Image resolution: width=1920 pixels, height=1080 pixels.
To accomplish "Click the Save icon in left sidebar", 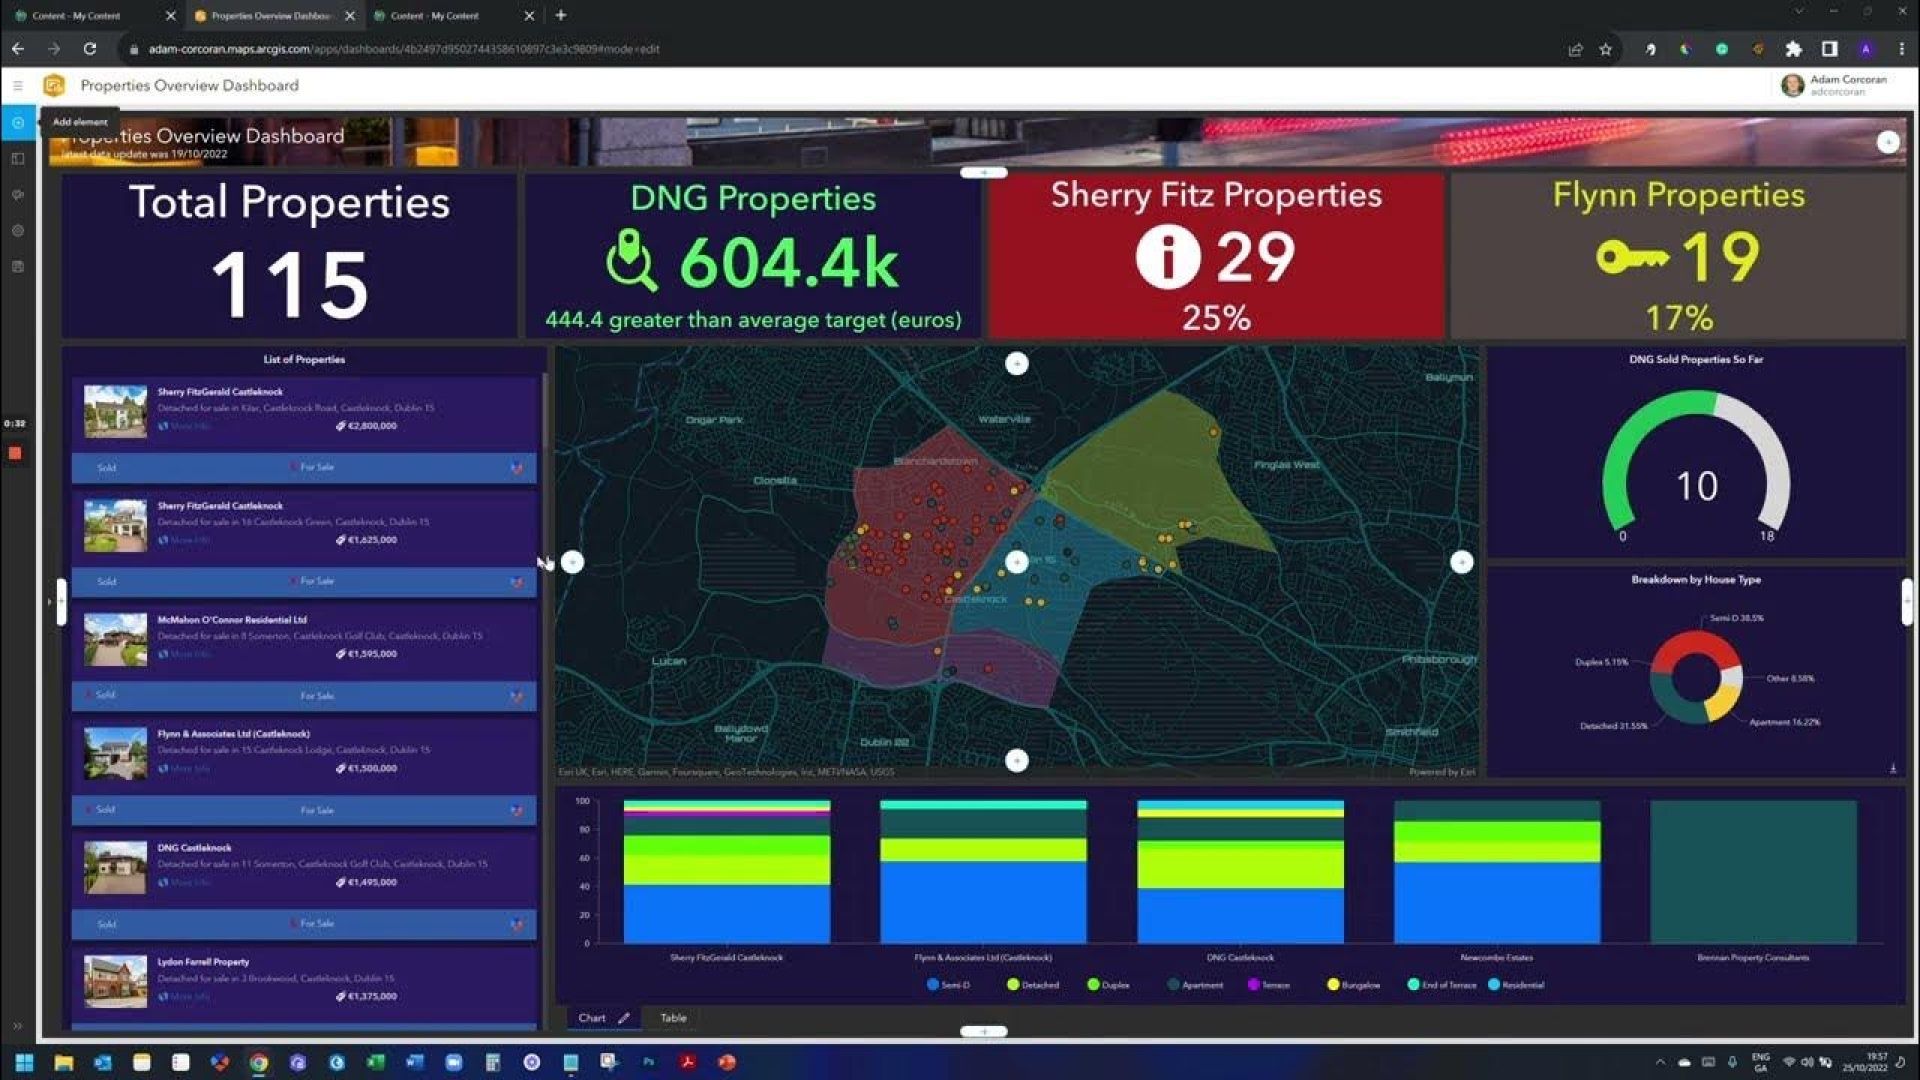I will 18,266.
